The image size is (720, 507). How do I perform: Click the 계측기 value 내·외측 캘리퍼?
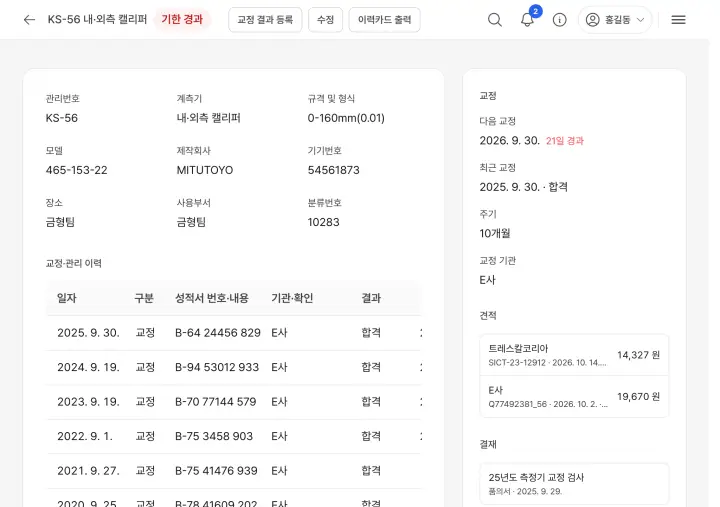(208, 118)
